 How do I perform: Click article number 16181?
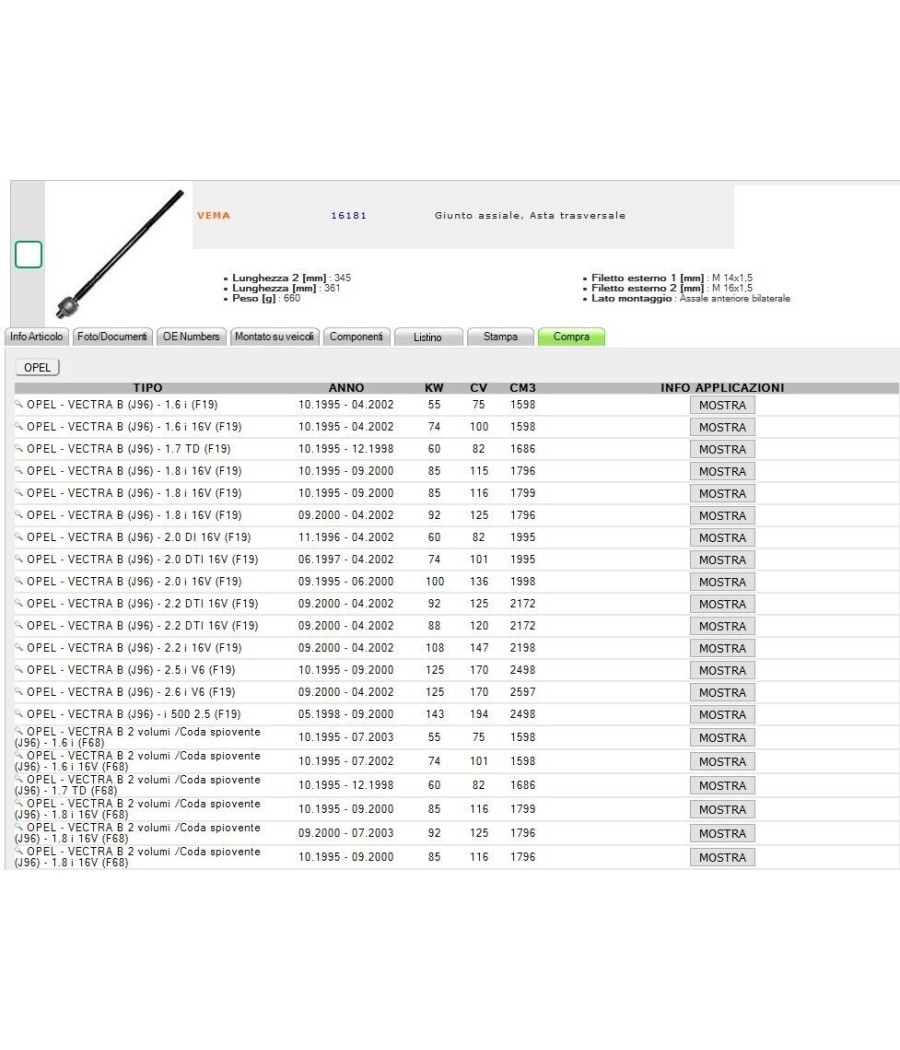point(349,215)
